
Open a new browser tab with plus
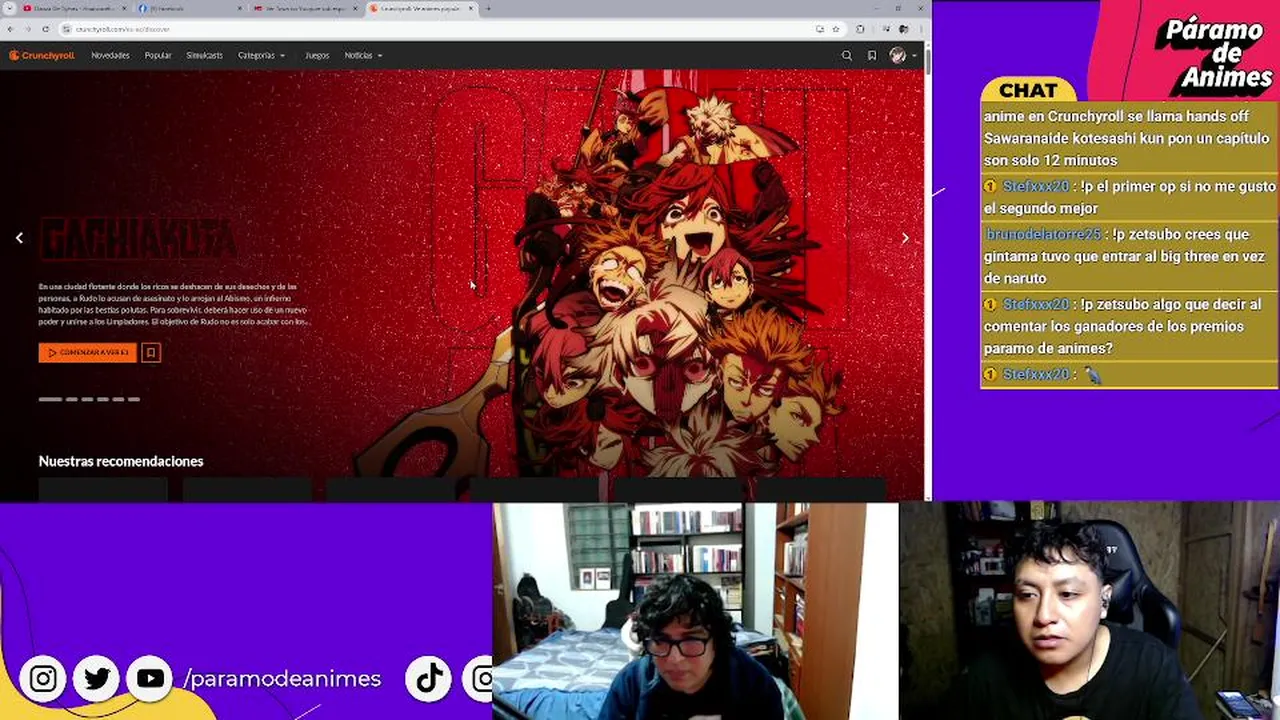tap(487, 9)
